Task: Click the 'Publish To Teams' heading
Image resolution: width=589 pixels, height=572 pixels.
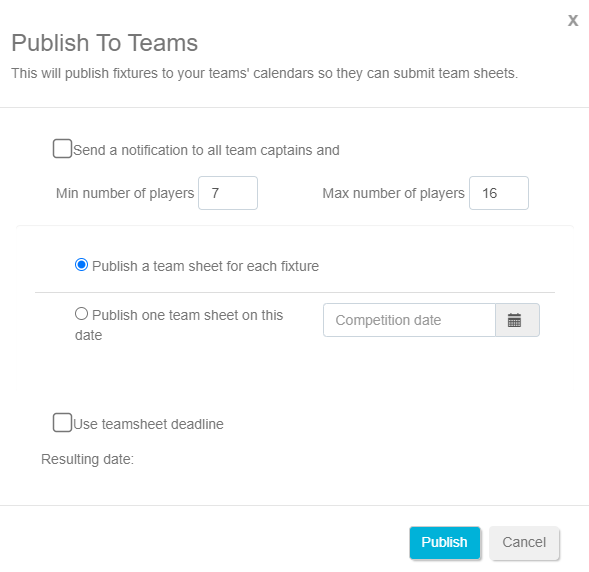Action: 105,43
